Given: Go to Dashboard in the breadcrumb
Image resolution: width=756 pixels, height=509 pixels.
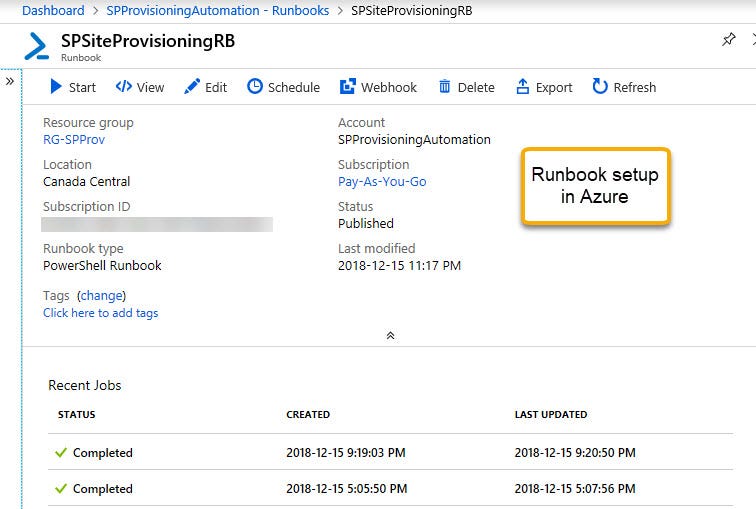Looking at the screenshot, I should point(53,11).
